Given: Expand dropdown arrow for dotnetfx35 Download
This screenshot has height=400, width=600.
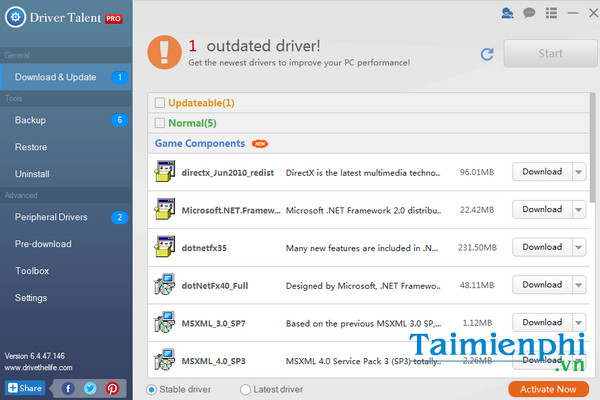Looking at the screenshot, I should 579,247.
